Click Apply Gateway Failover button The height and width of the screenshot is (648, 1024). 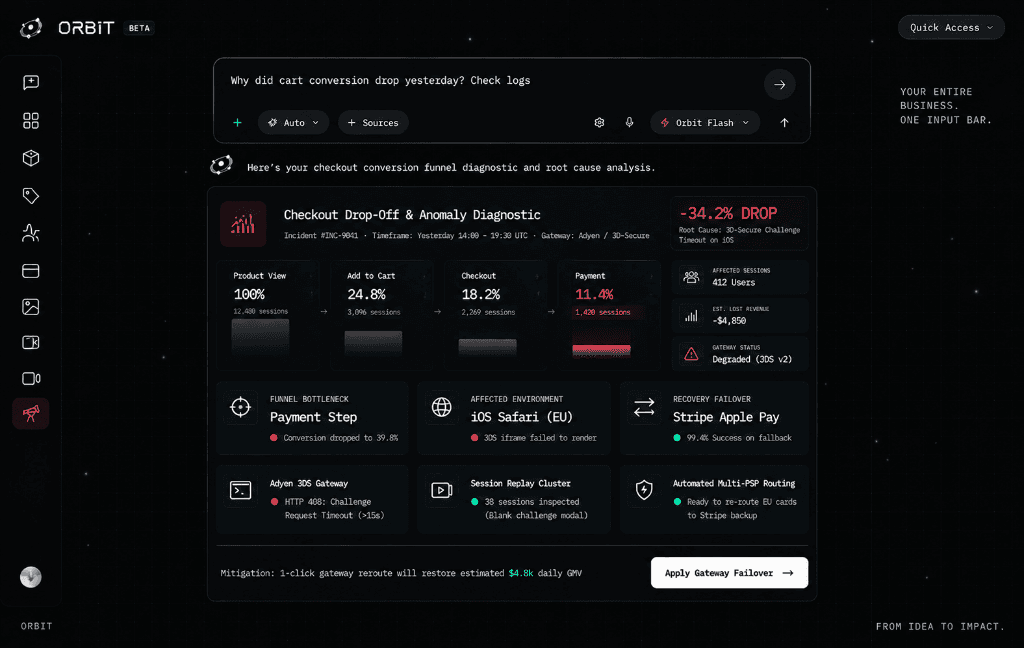point(729,573)
